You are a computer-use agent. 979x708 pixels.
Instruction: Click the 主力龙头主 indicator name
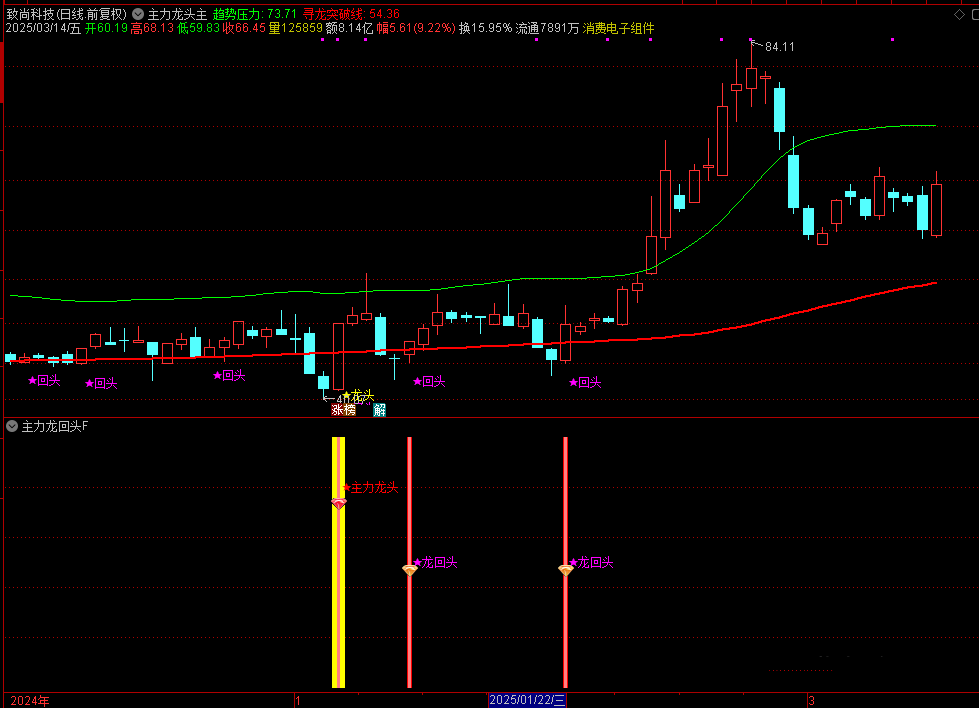click(177, 14)
